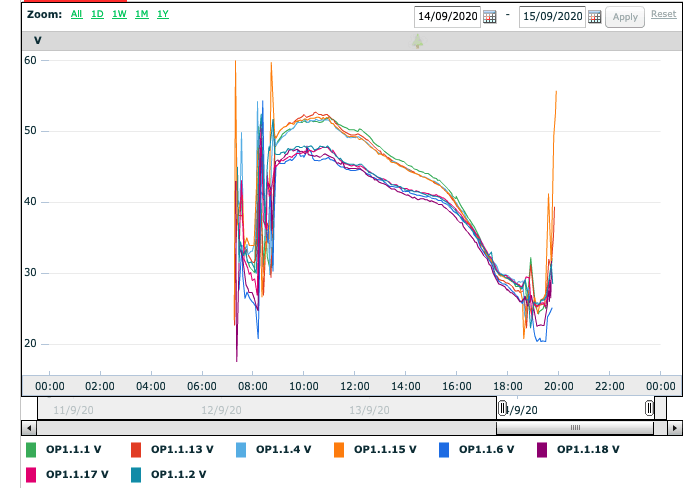Image resolution: width=683 pixels, height=488 pixels.
Task: Click the horizontal scrollbar thumb
Action: [x=575, y=428]
